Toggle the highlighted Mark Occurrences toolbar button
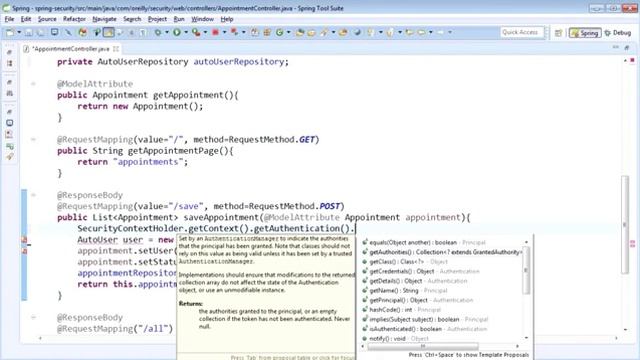 point(109,33)
